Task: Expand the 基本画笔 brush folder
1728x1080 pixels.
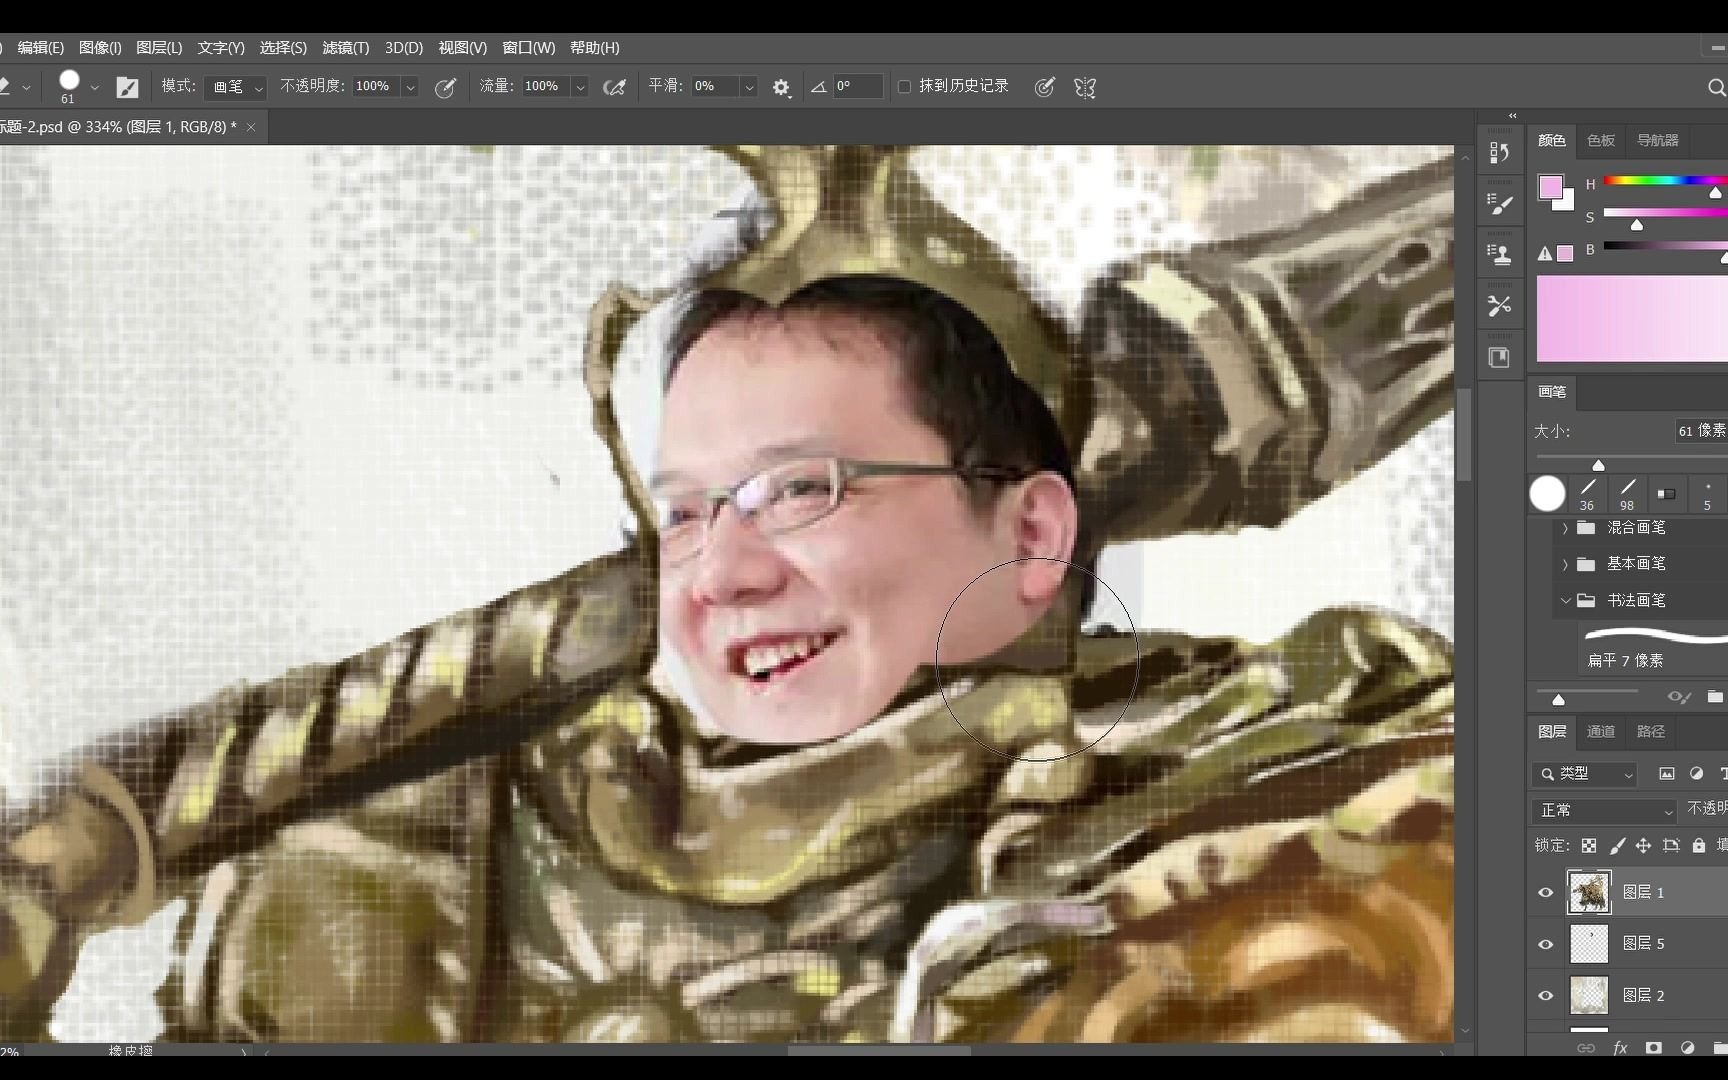Action: [x=1565, y=564]
